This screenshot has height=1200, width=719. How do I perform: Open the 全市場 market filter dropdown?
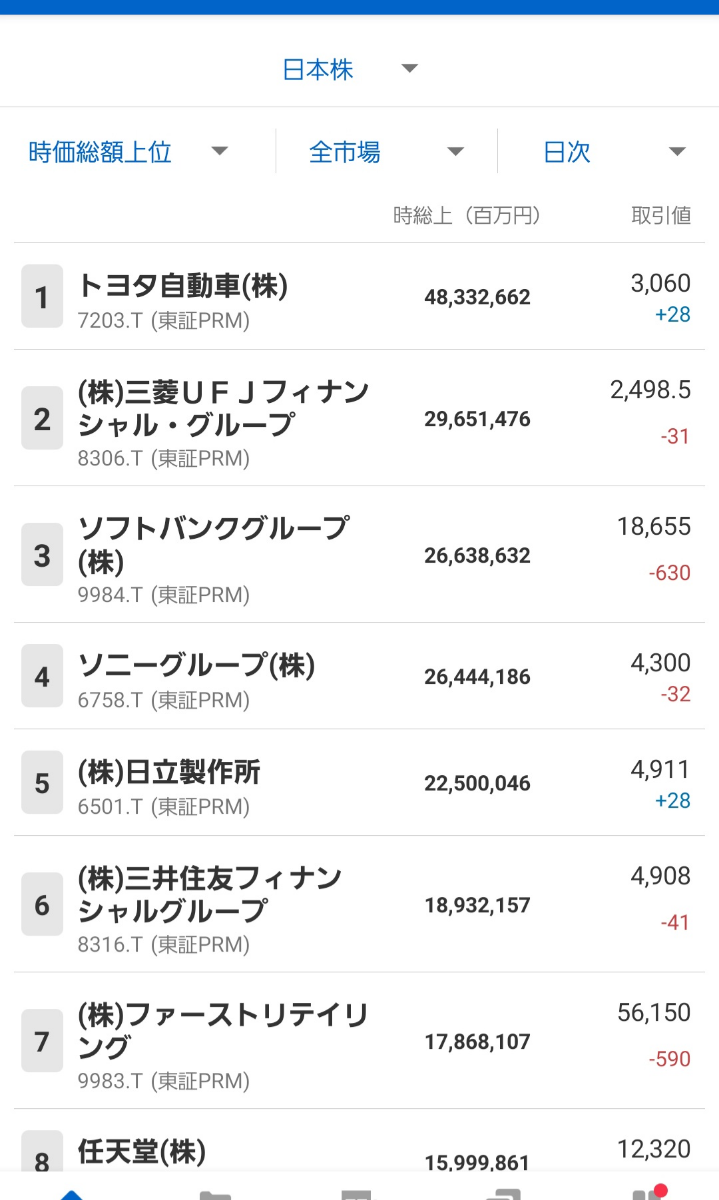tap(386, 152)
